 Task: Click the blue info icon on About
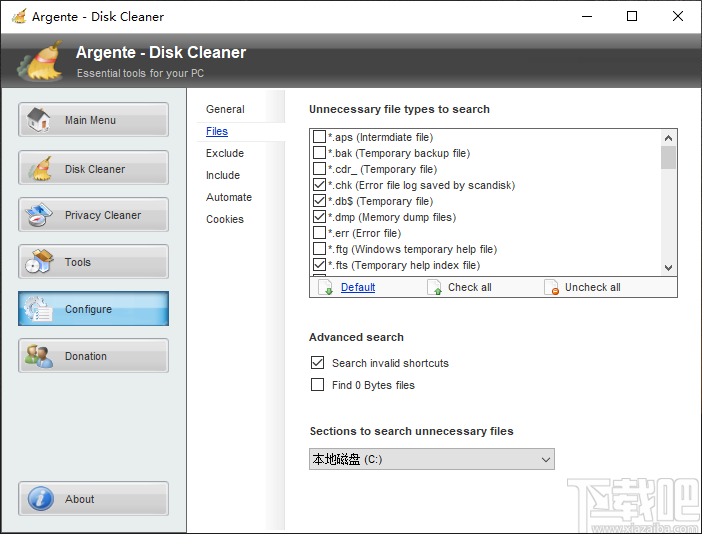(x=40, y=499)
